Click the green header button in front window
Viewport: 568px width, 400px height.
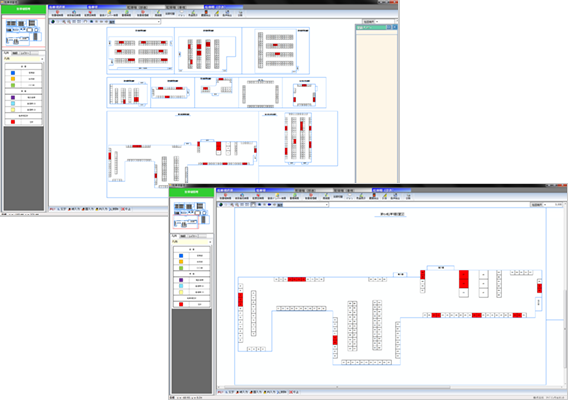coord(192,192)
